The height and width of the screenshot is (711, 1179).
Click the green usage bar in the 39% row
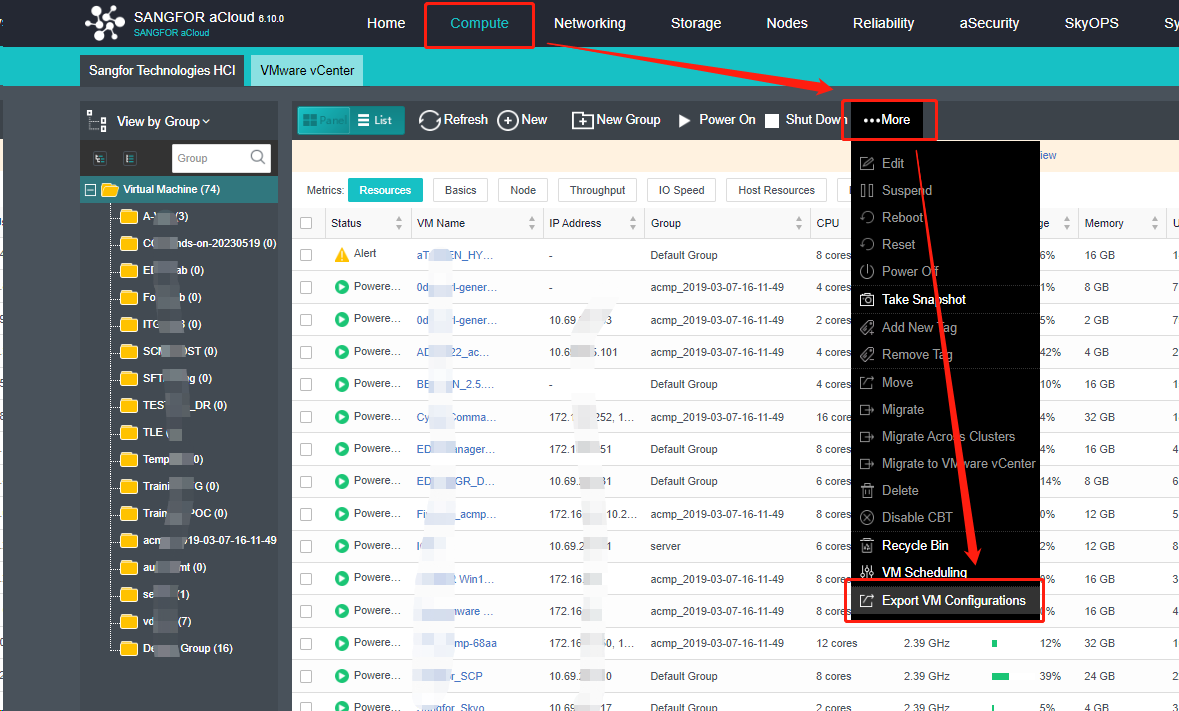coord(1000,676)
